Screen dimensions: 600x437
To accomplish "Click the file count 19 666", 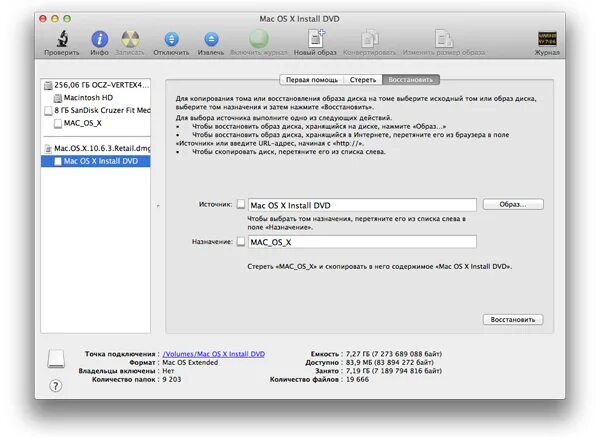I will (357, 379).
